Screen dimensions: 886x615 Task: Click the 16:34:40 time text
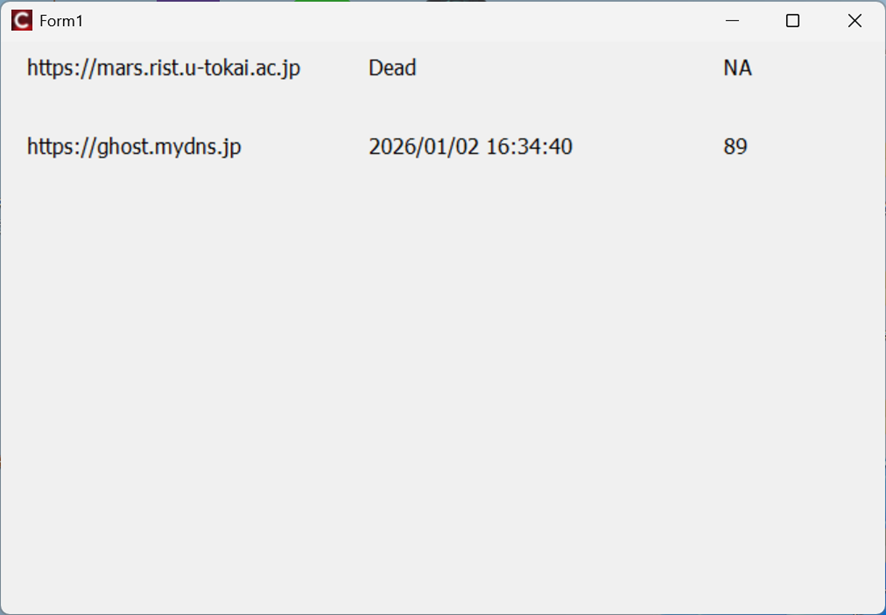click(x=529, y=147)
